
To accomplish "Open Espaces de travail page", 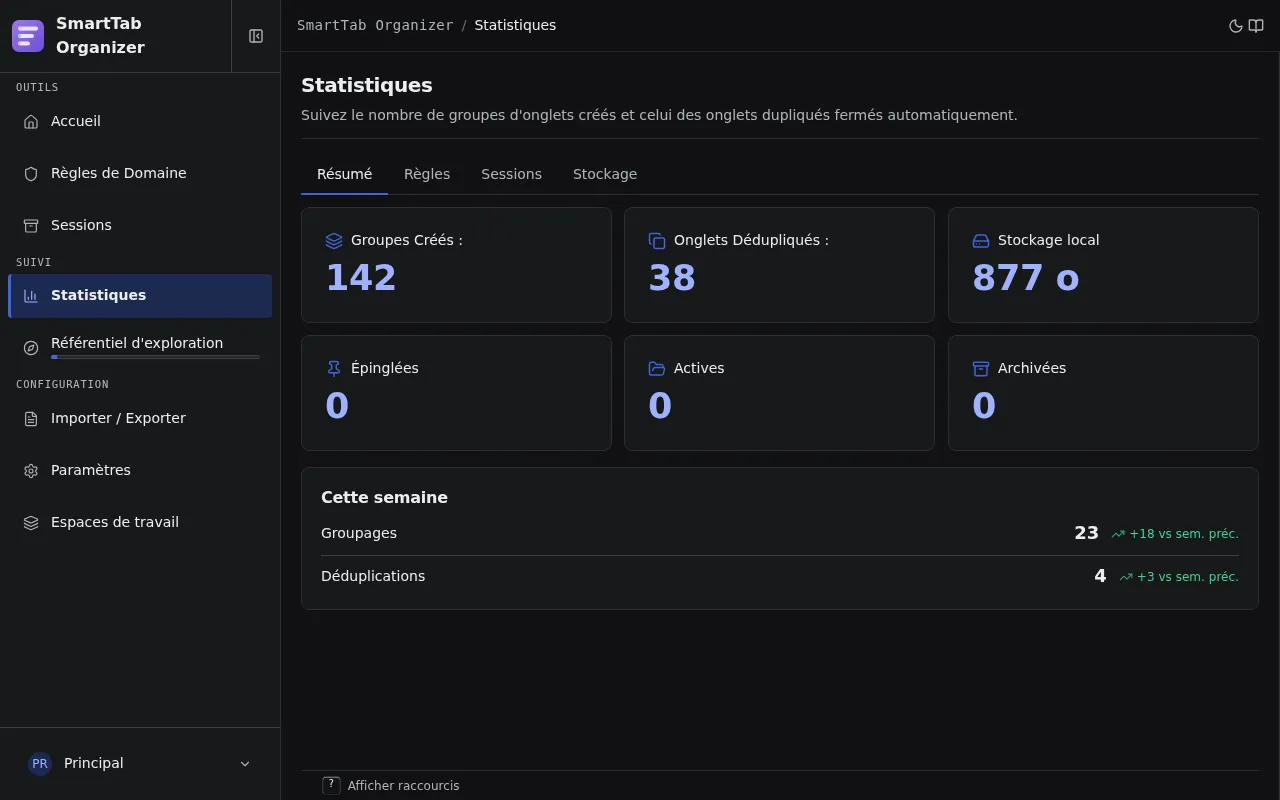I will pyautogui.click(x=140, y=522).
